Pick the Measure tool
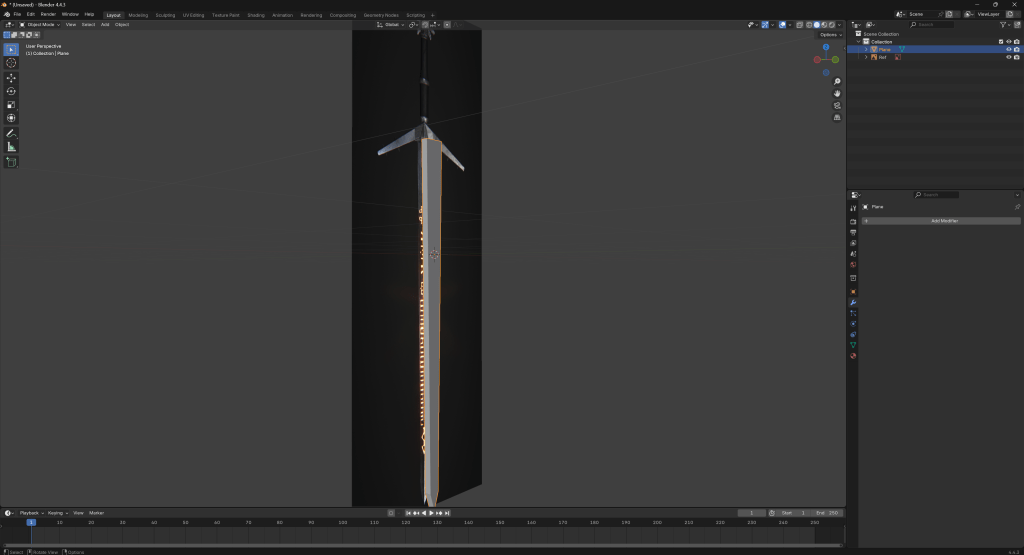The width and height of the screenshot is (1024, 555). 11,147
